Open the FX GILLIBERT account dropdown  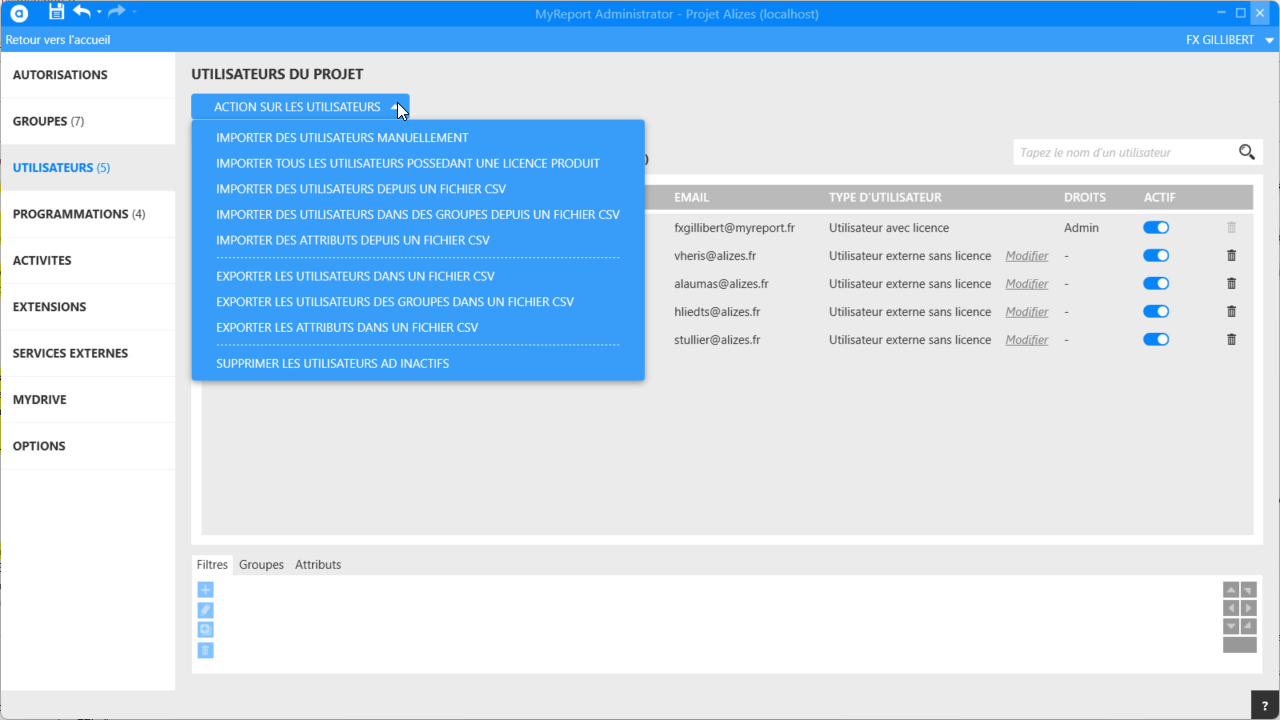tap(1268, 41)
